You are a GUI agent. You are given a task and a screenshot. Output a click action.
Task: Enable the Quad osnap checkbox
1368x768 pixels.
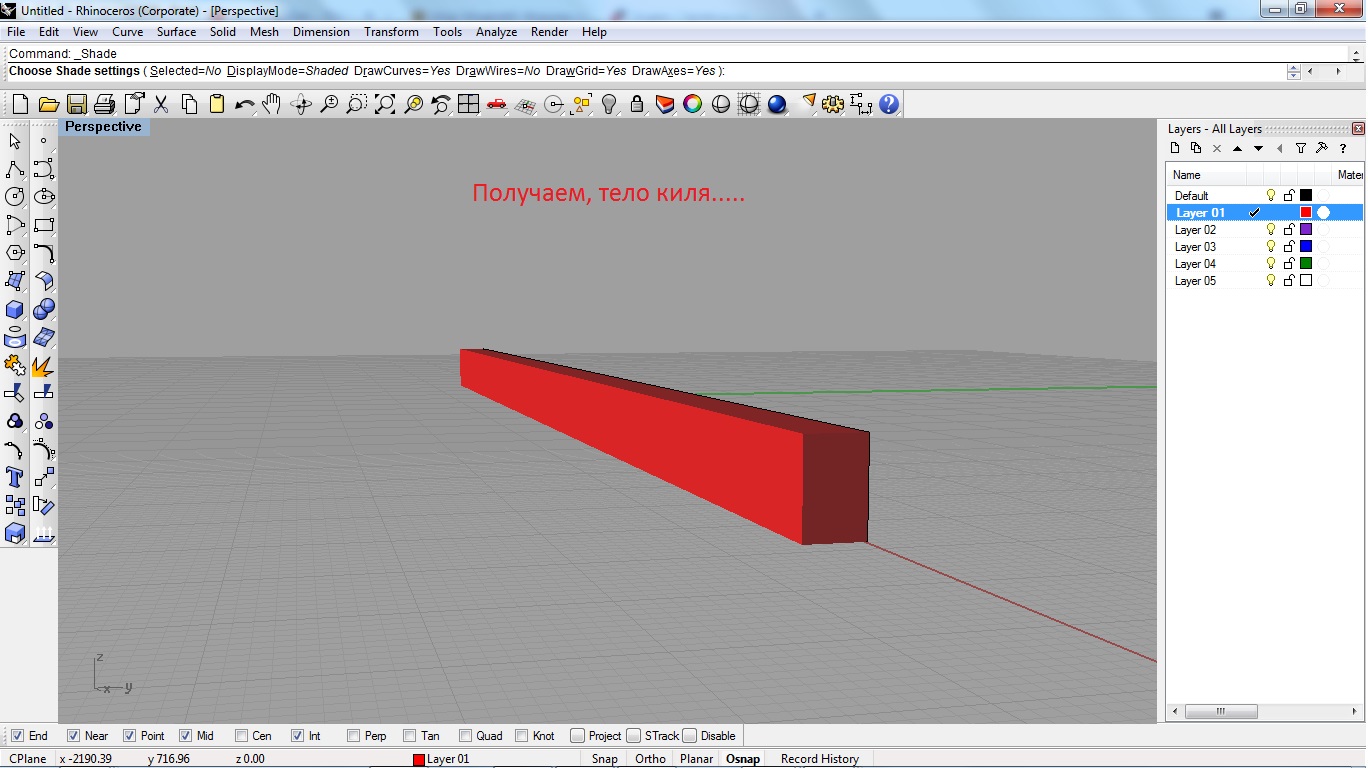tap(465, 736)
